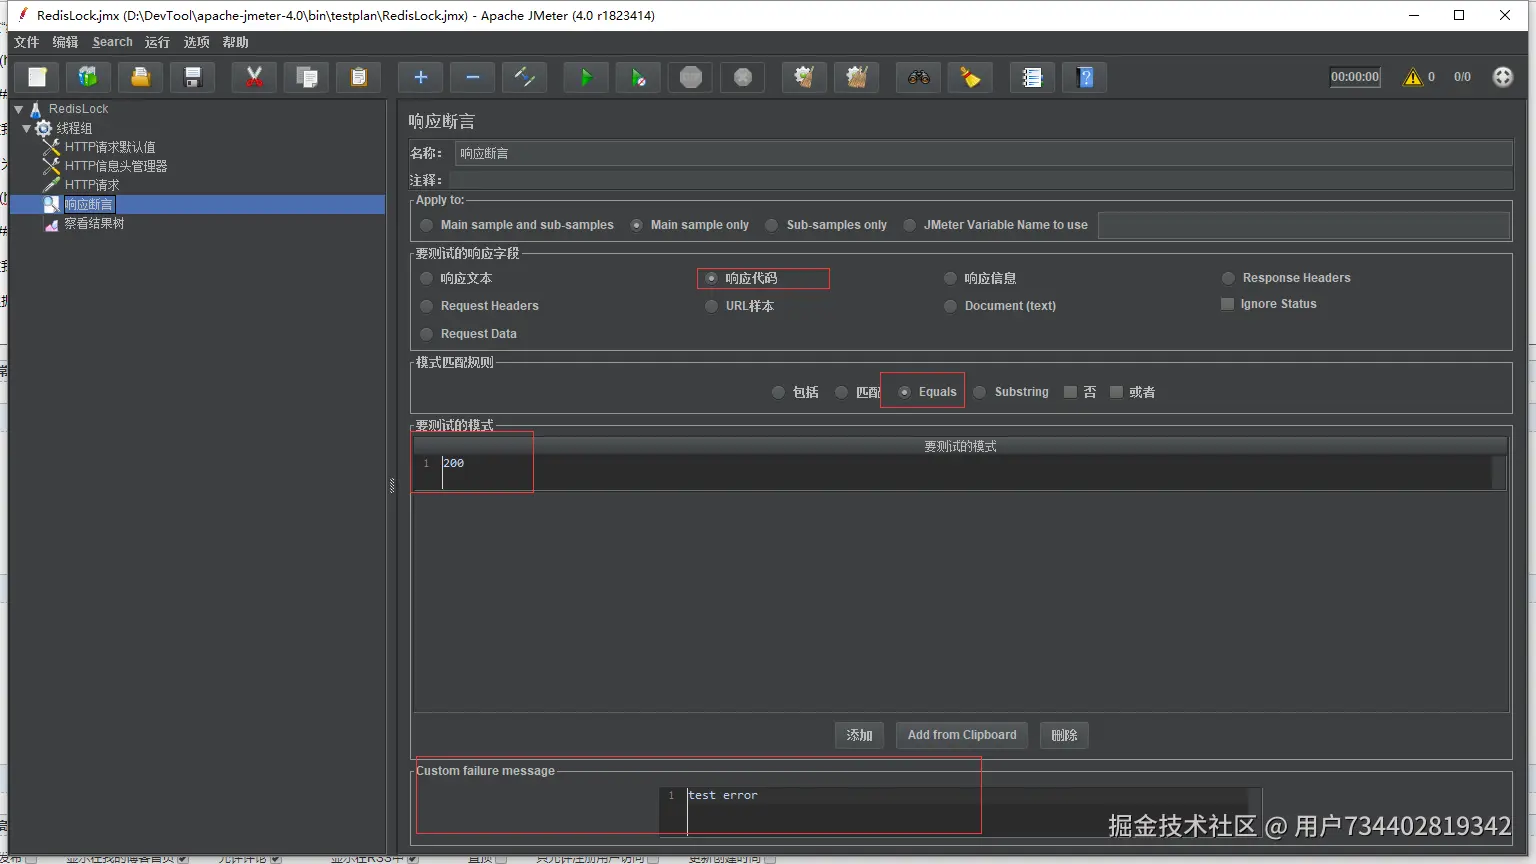The image size is (1536, 864).
Task: Click the Help question mark icon
Action: 1084,77
